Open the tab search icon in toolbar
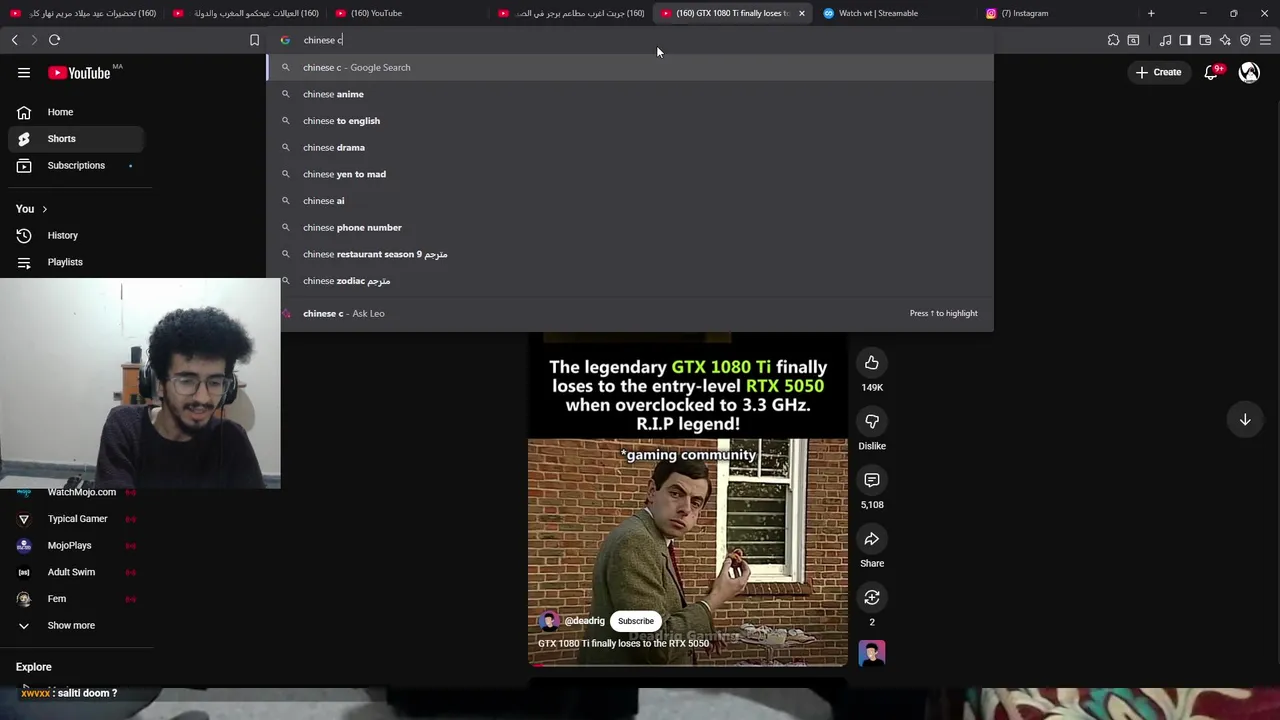Image resolution: width=1280 pixels, height=720 pixels. (1133, 40)
